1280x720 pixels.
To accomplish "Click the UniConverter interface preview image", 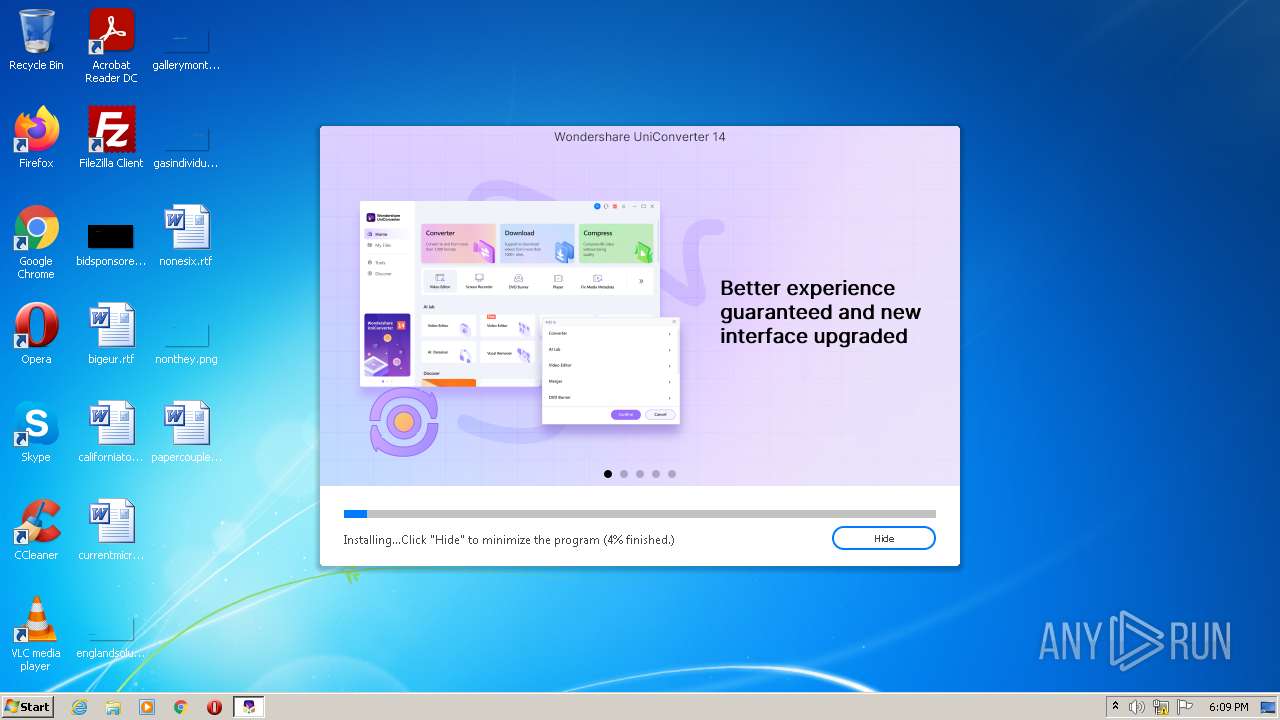I will pos(520,312).
